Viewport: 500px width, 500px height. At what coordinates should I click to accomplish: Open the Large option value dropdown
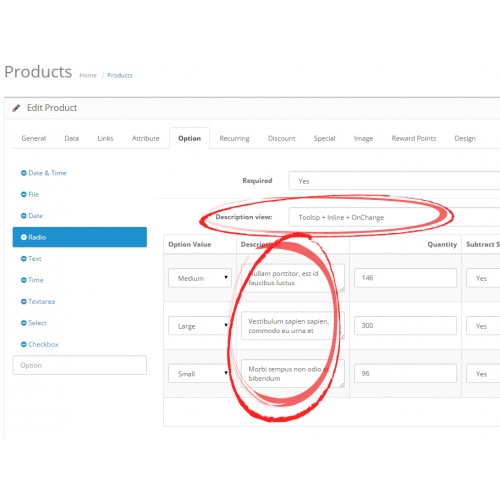point(200,326)
